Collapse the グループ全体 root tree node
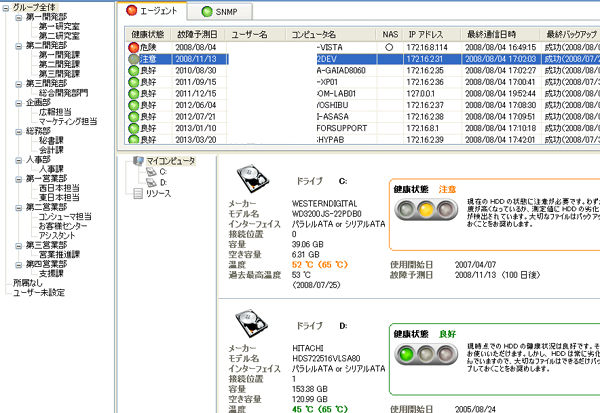Viewport: 600px width, 413px height. (6, 7)
